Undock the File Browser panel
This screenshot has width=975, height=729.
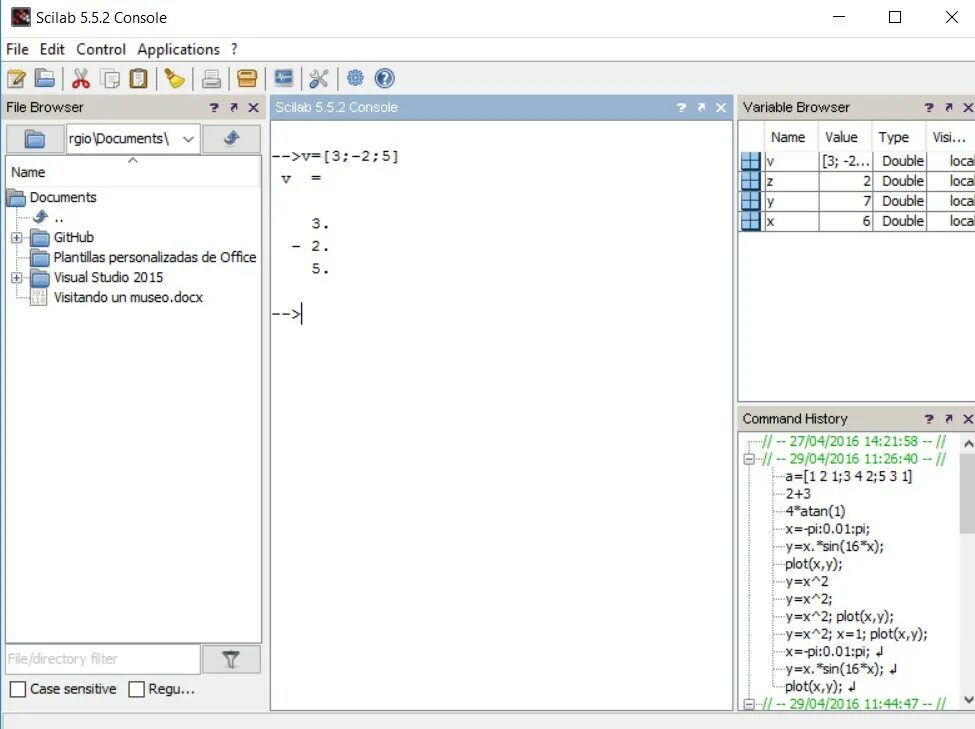[x=234, y=108]
